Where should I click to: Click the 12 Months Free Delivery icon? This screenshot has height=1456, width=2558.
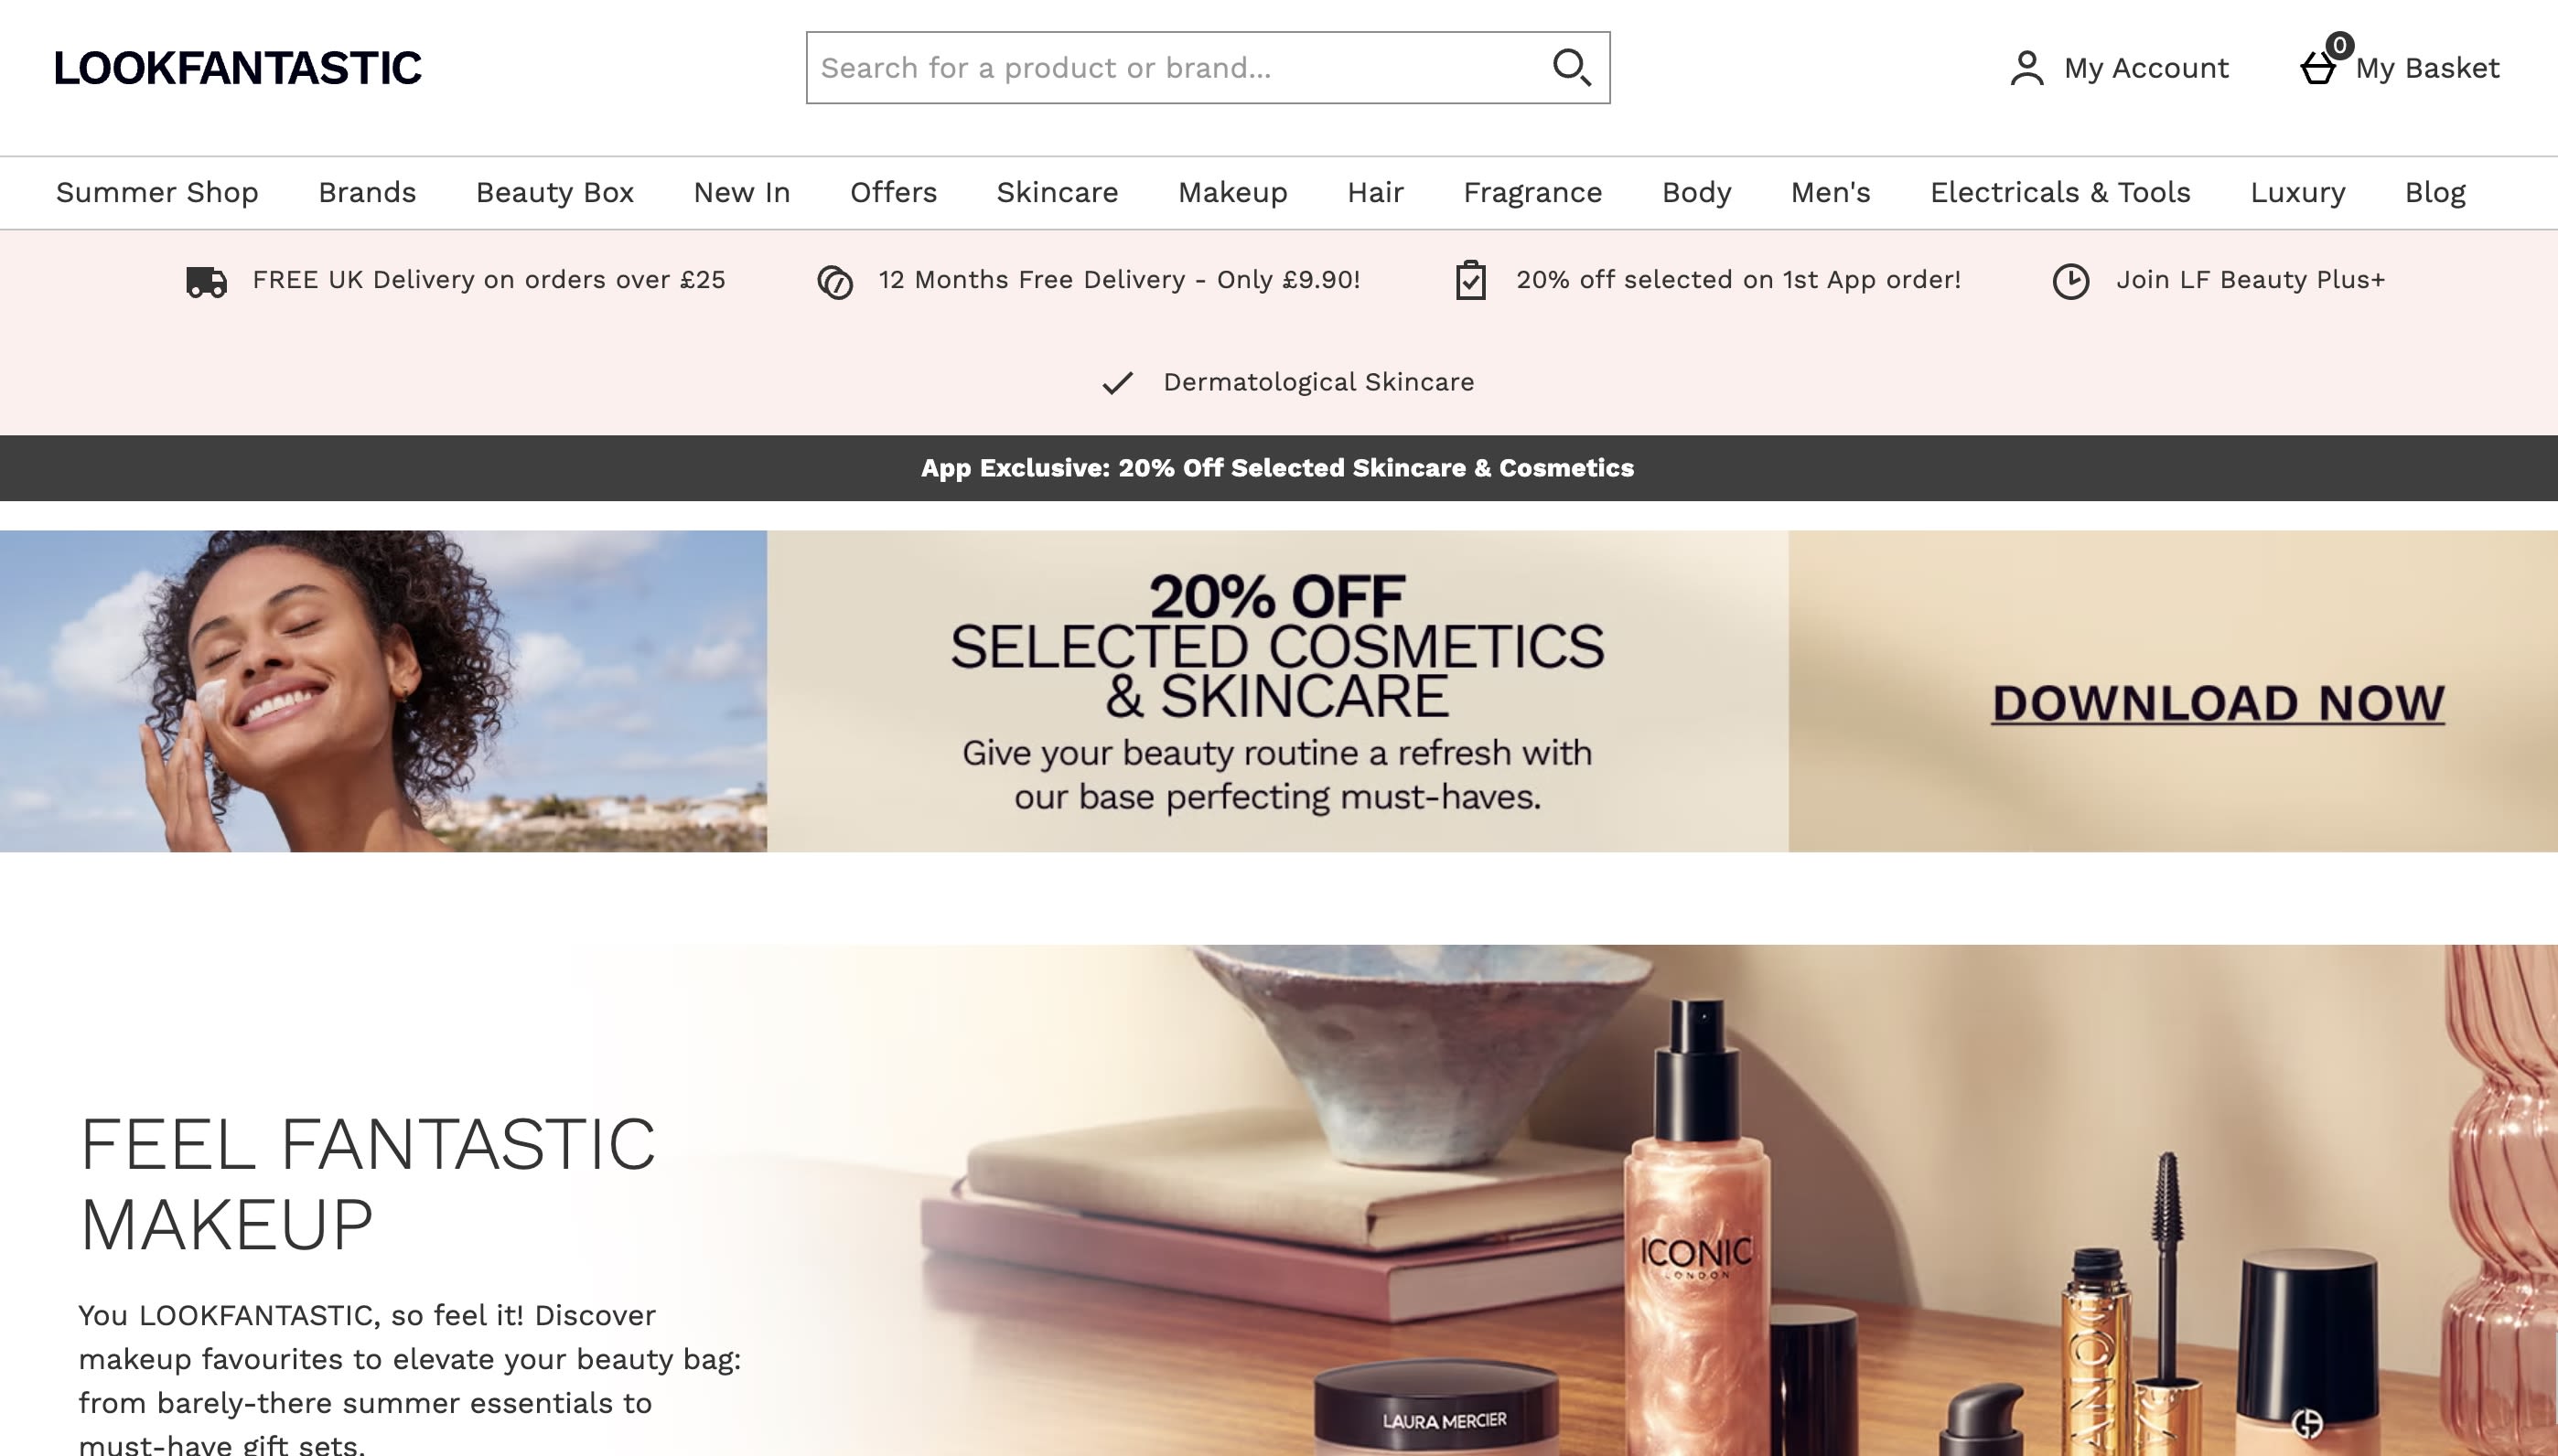(835, 282)
